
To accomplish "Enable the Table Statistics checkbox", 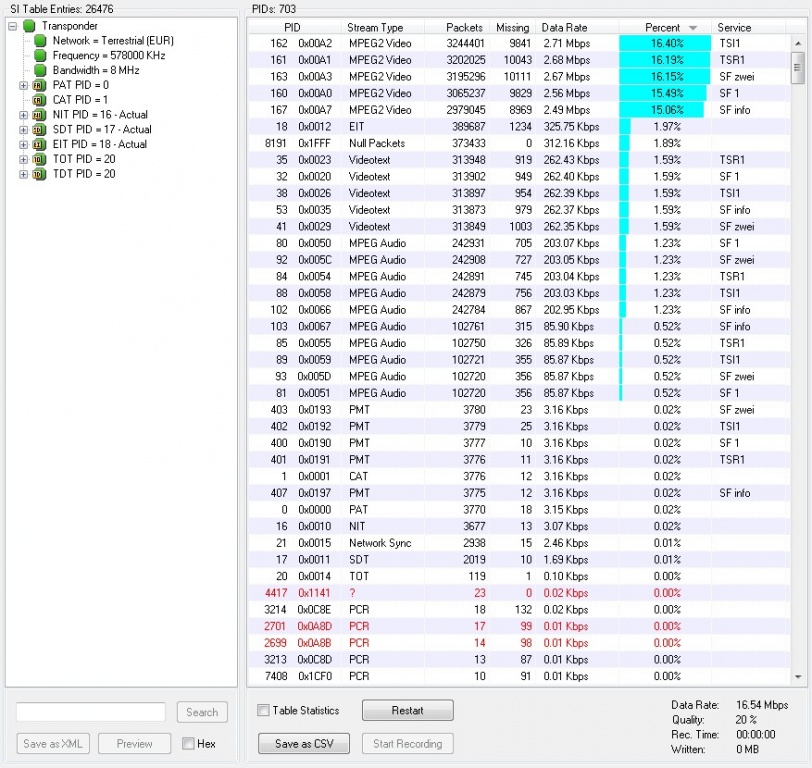I will pos(263,710).
